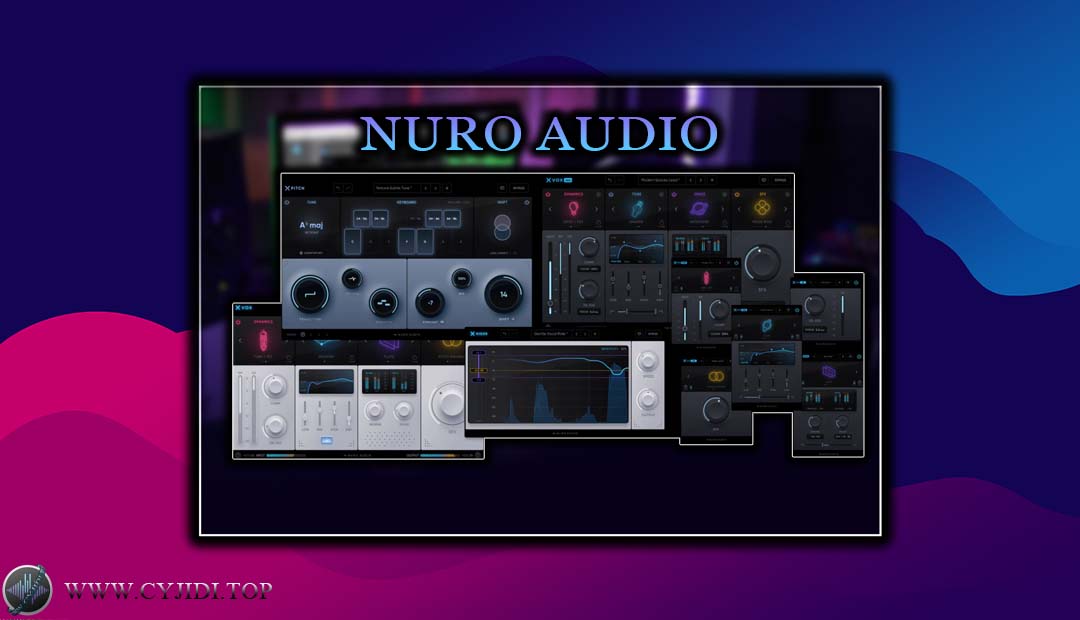
Task: Click the De-ess knob in light Xvox
Action: point(276,426)
